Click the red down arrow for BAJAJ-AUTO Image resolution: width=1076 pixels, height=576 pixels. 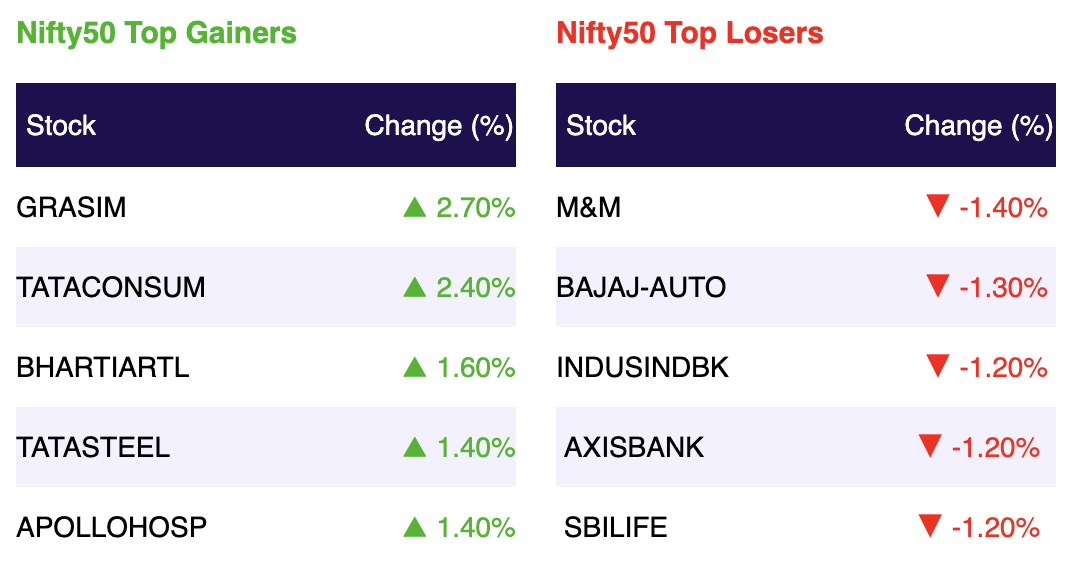937,286
